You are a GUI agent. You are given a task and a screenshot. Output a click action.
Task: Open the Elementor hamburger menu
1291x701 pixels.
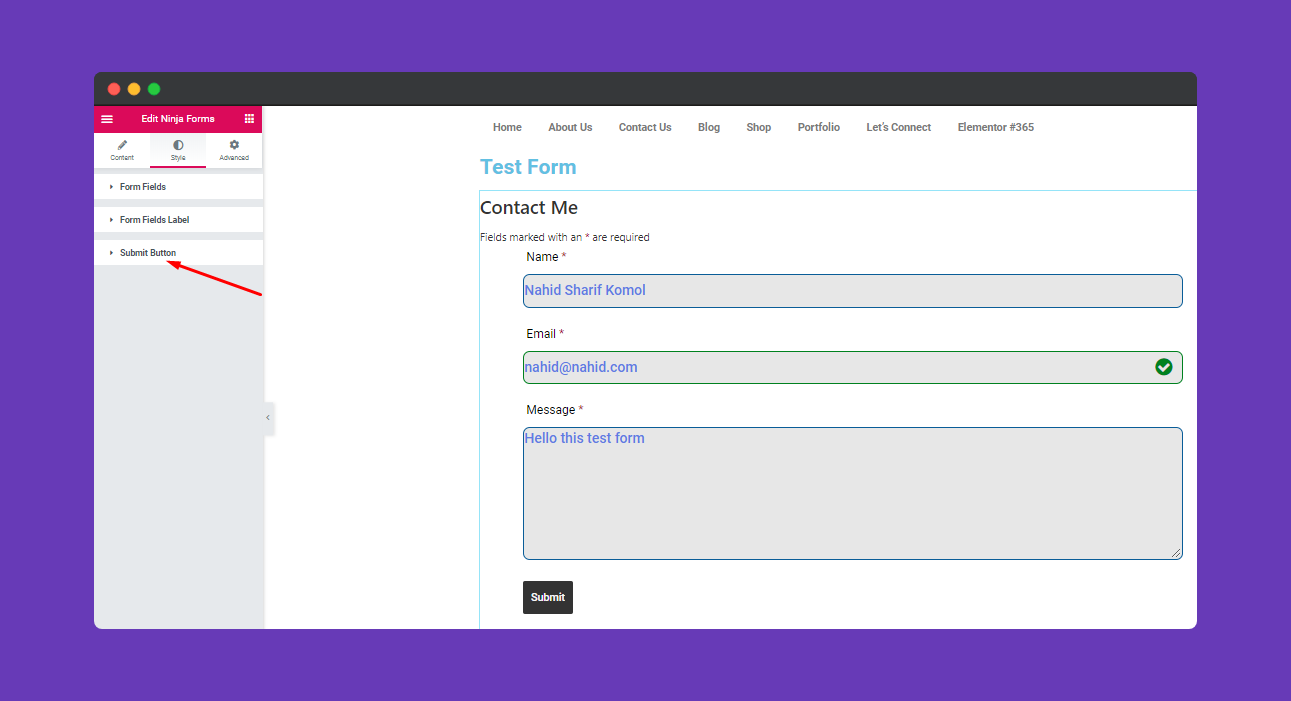107,119
